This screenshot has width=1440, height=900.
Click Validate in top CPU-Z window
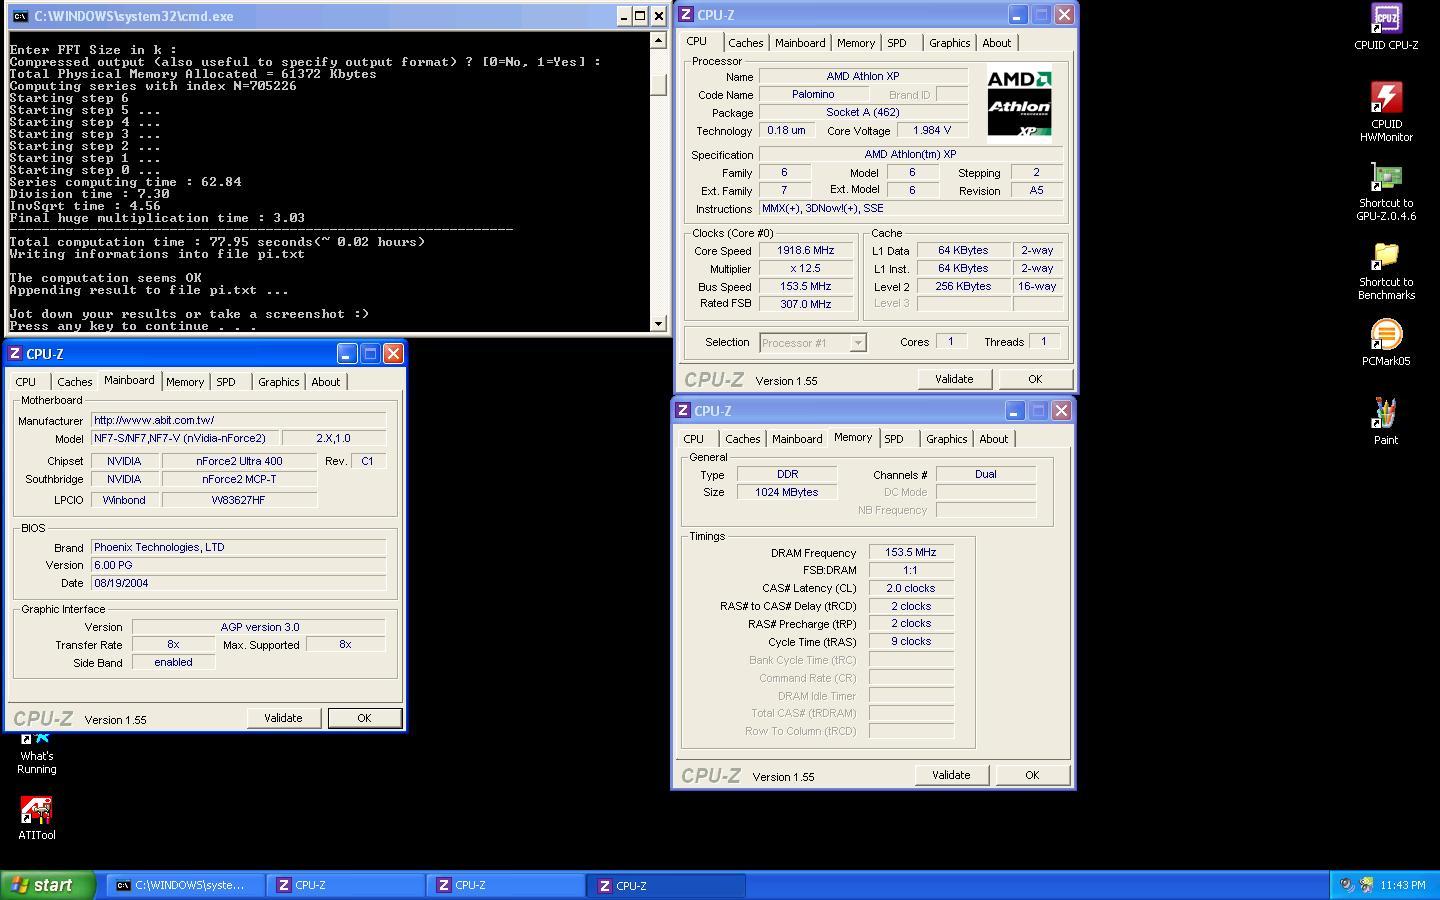coord(953,379)
